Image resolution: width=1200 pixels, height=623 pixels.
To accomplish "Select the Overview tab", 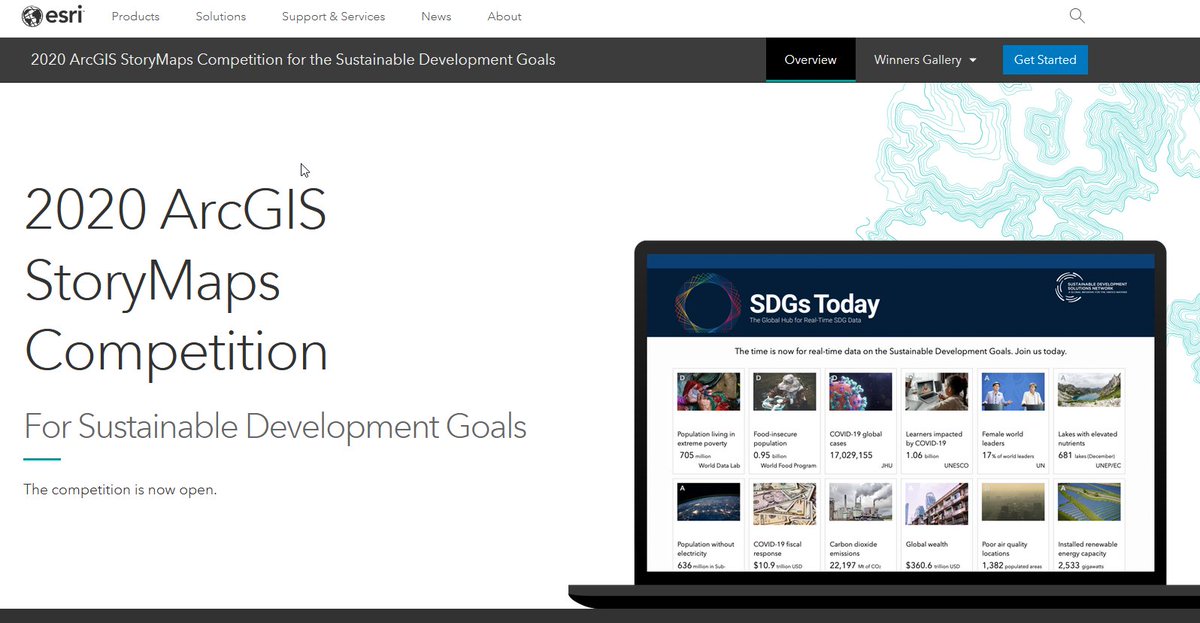I will pyautogui.click(x=810, y=60).
